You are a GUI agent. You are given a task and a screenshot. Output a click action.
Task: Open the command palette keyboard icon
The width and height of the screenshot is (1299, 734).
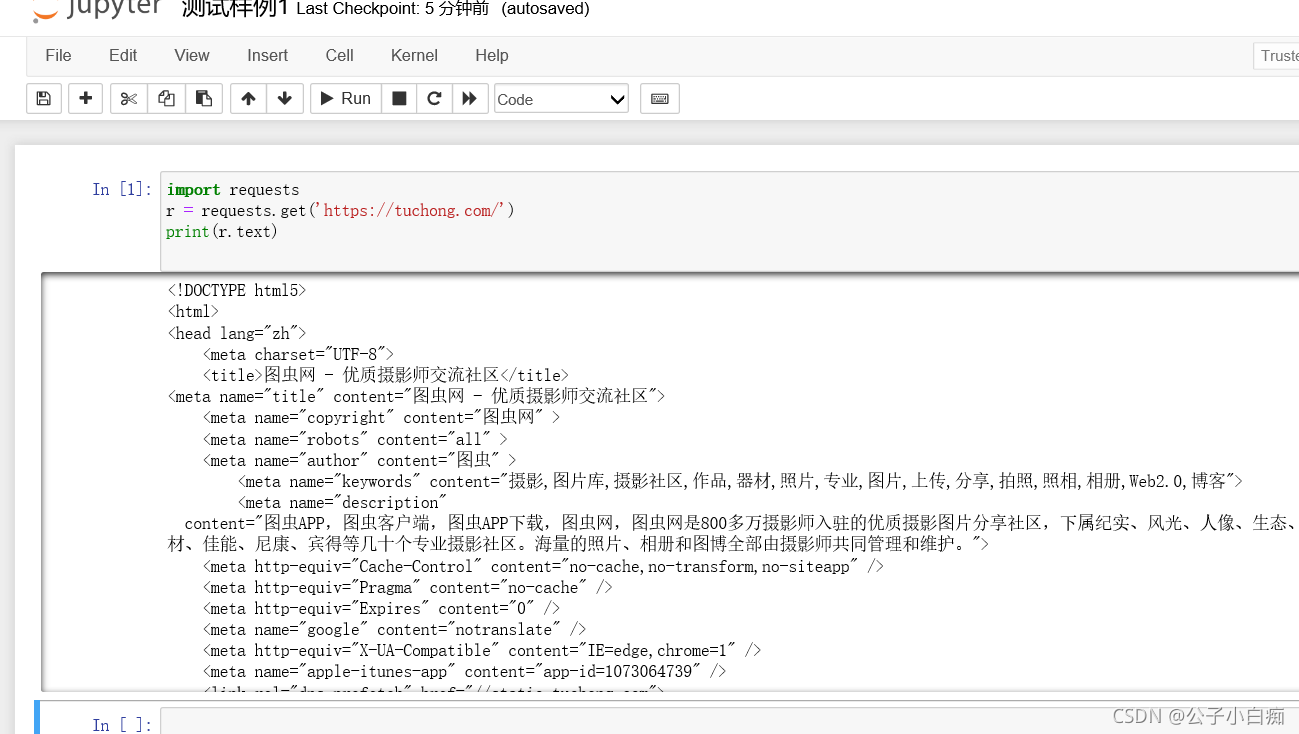(x=660, y=99)
